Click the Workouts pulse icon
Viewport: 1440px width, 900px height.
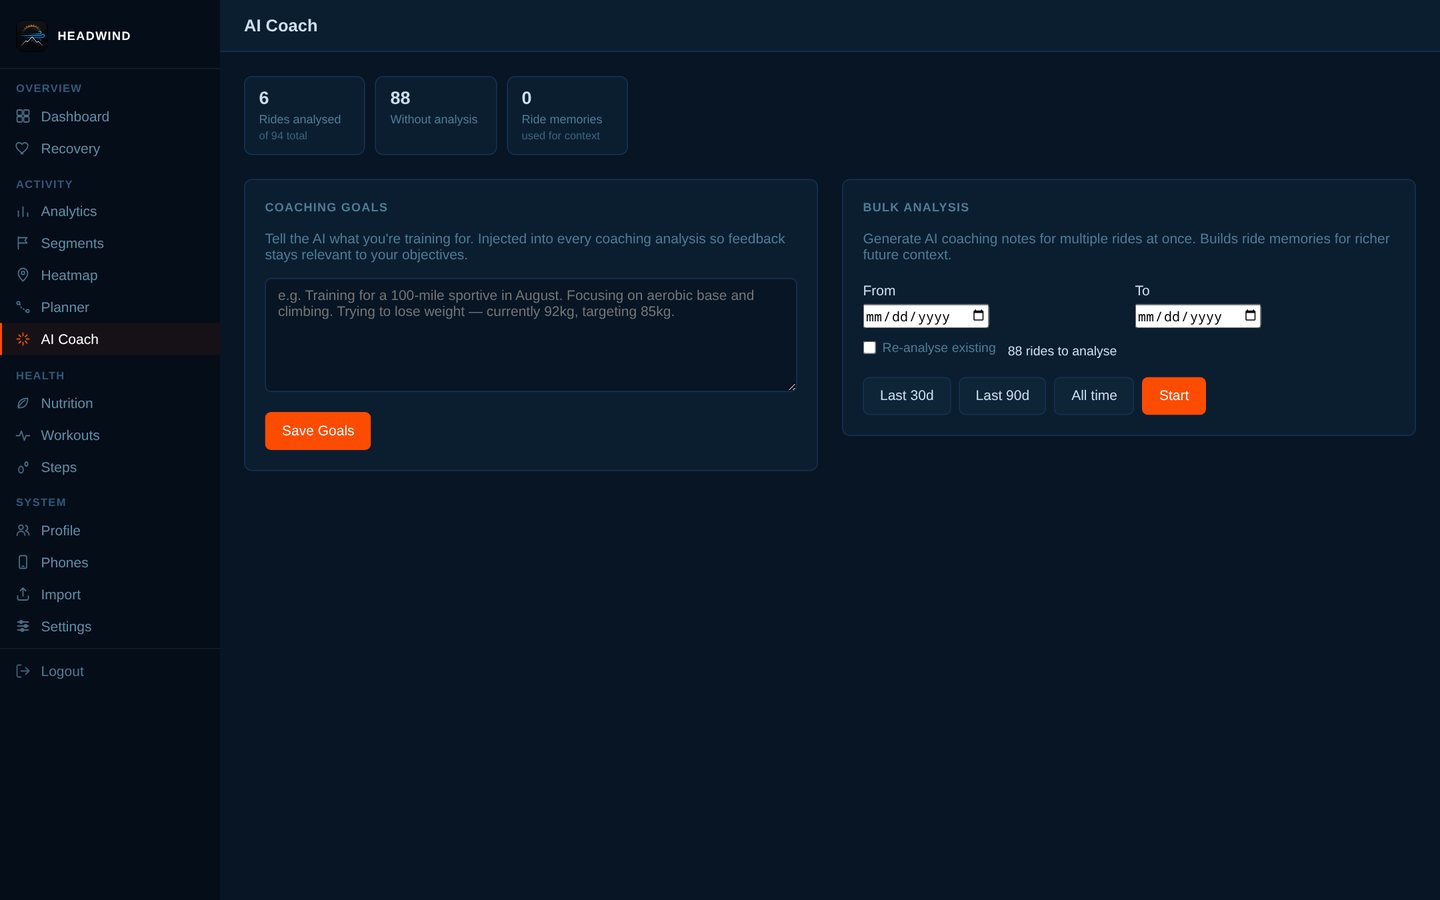(x=23, y=436)
